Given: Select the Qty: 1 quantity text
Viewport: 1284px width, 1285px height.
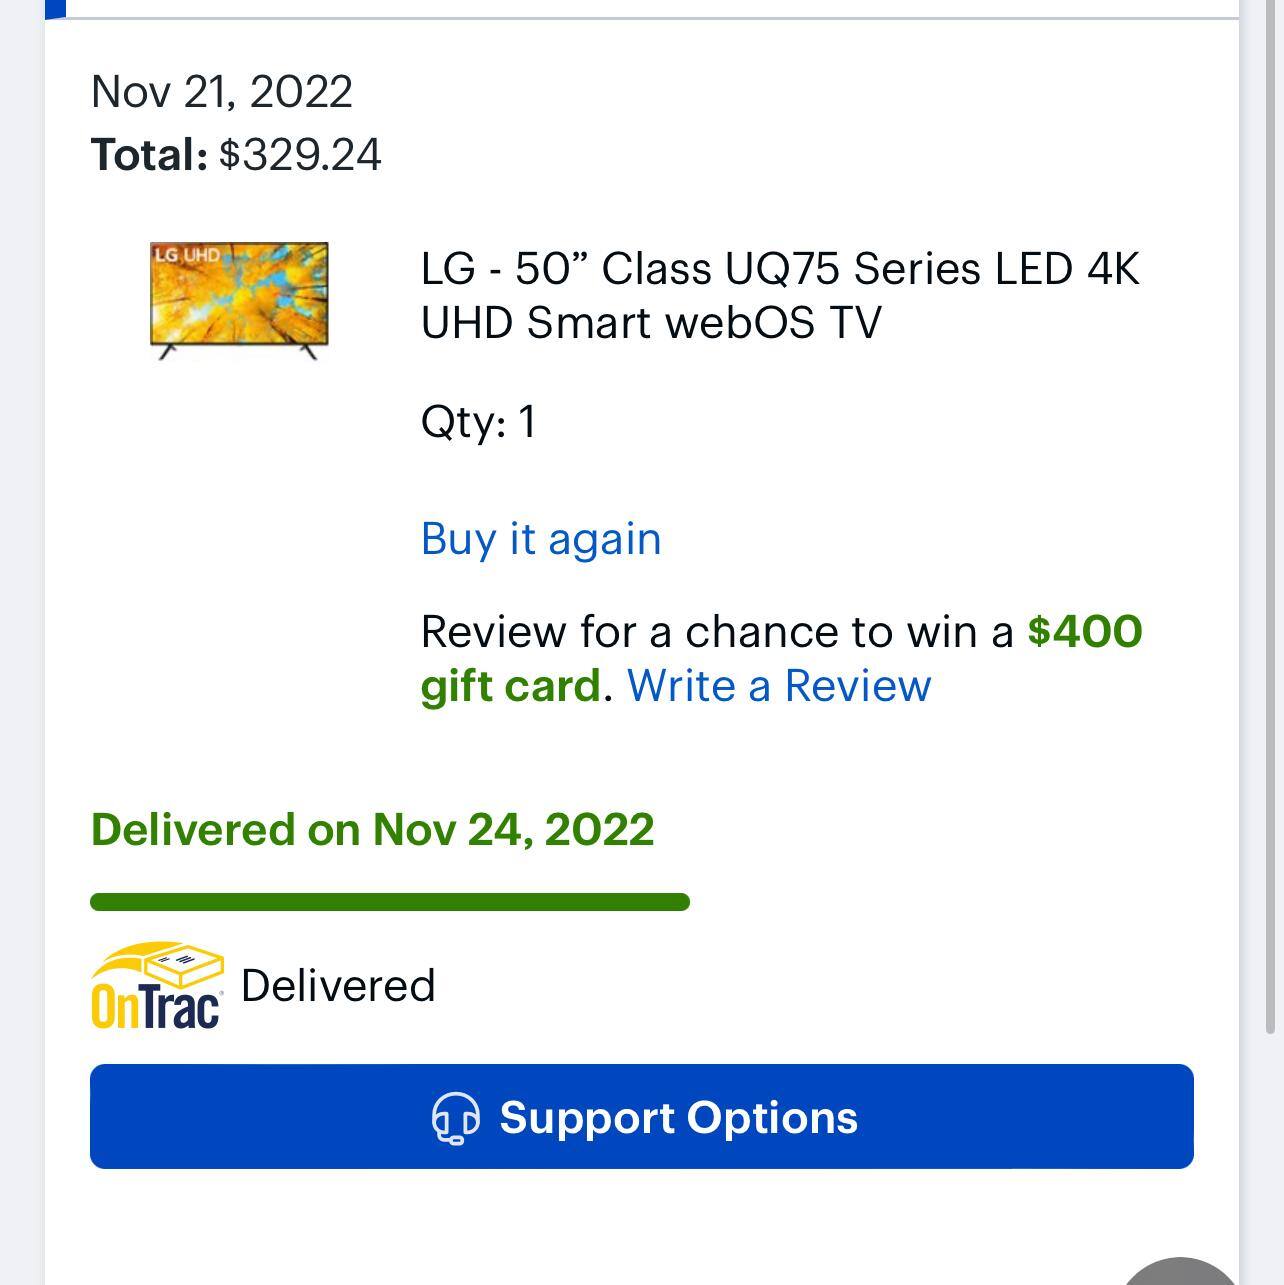Looking at the screenshot, I should [x=478, y=423].
